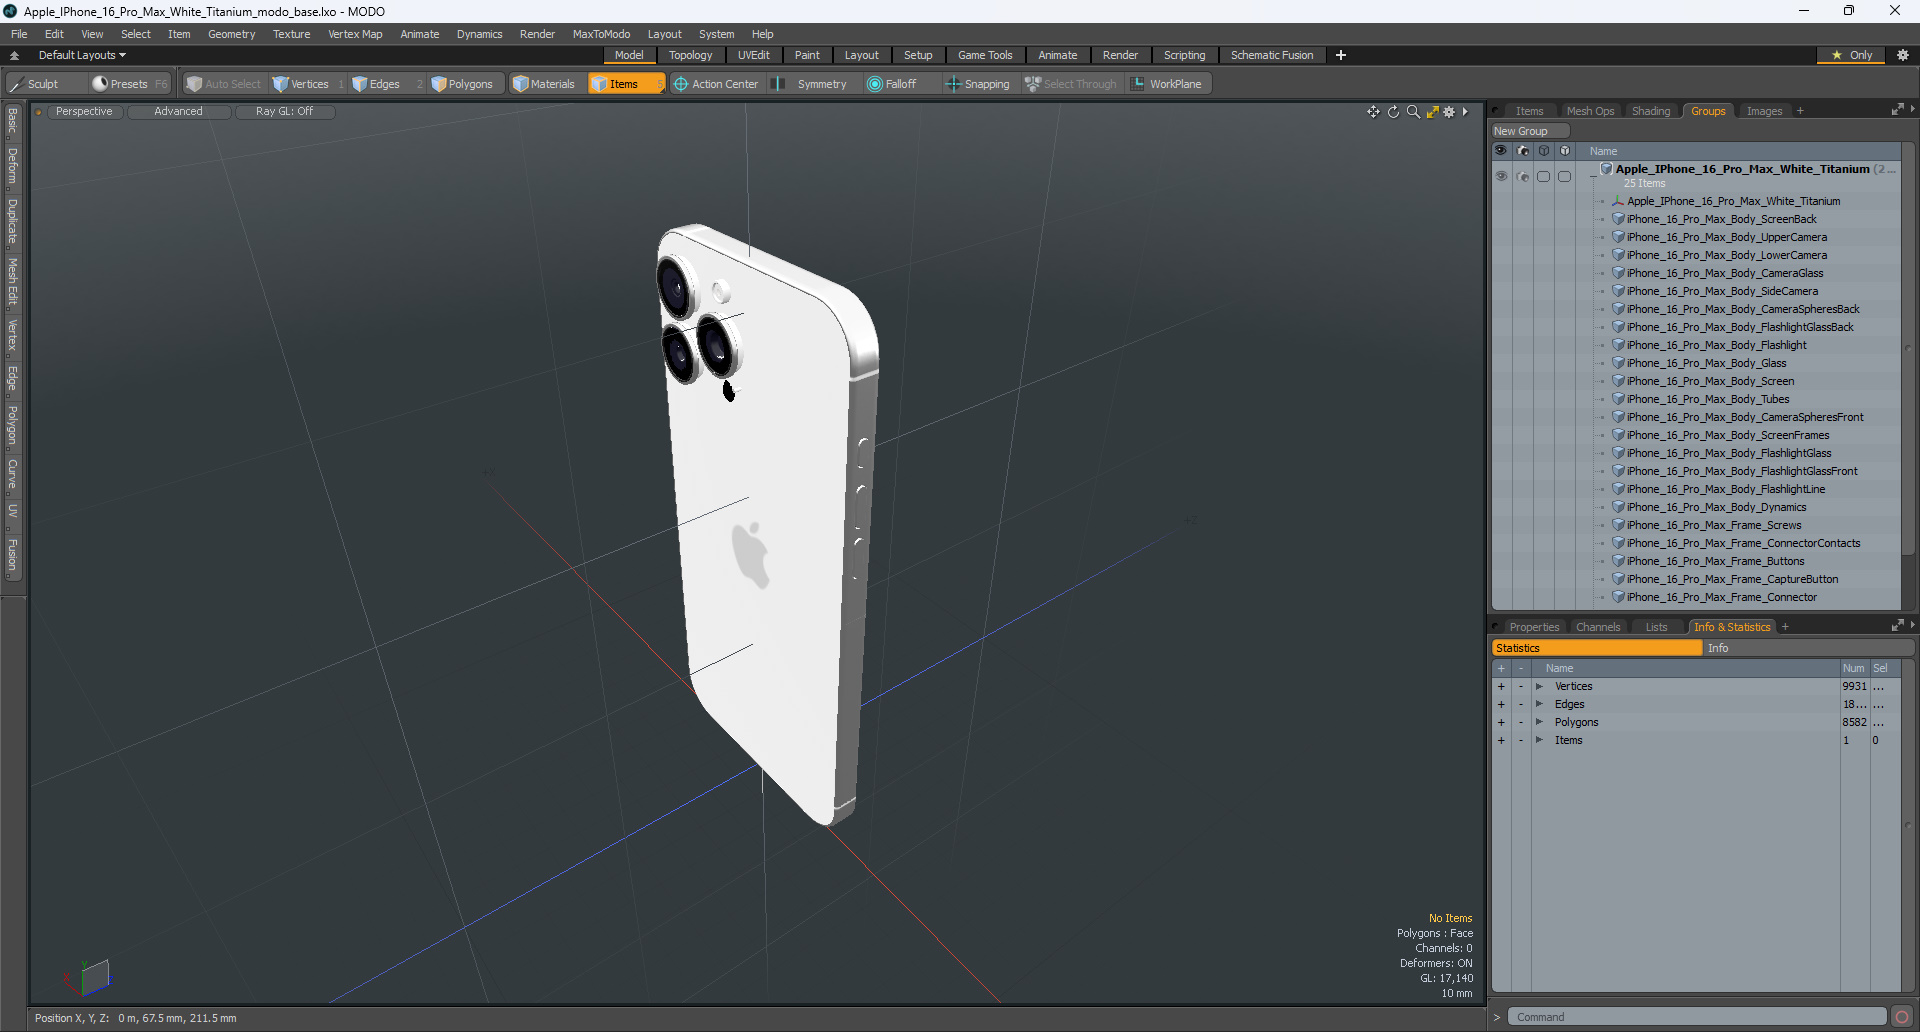Viewport: 1920px width, 1032px height.
Task: Expand the Vertices statistics row
Action: point(1539,686)
